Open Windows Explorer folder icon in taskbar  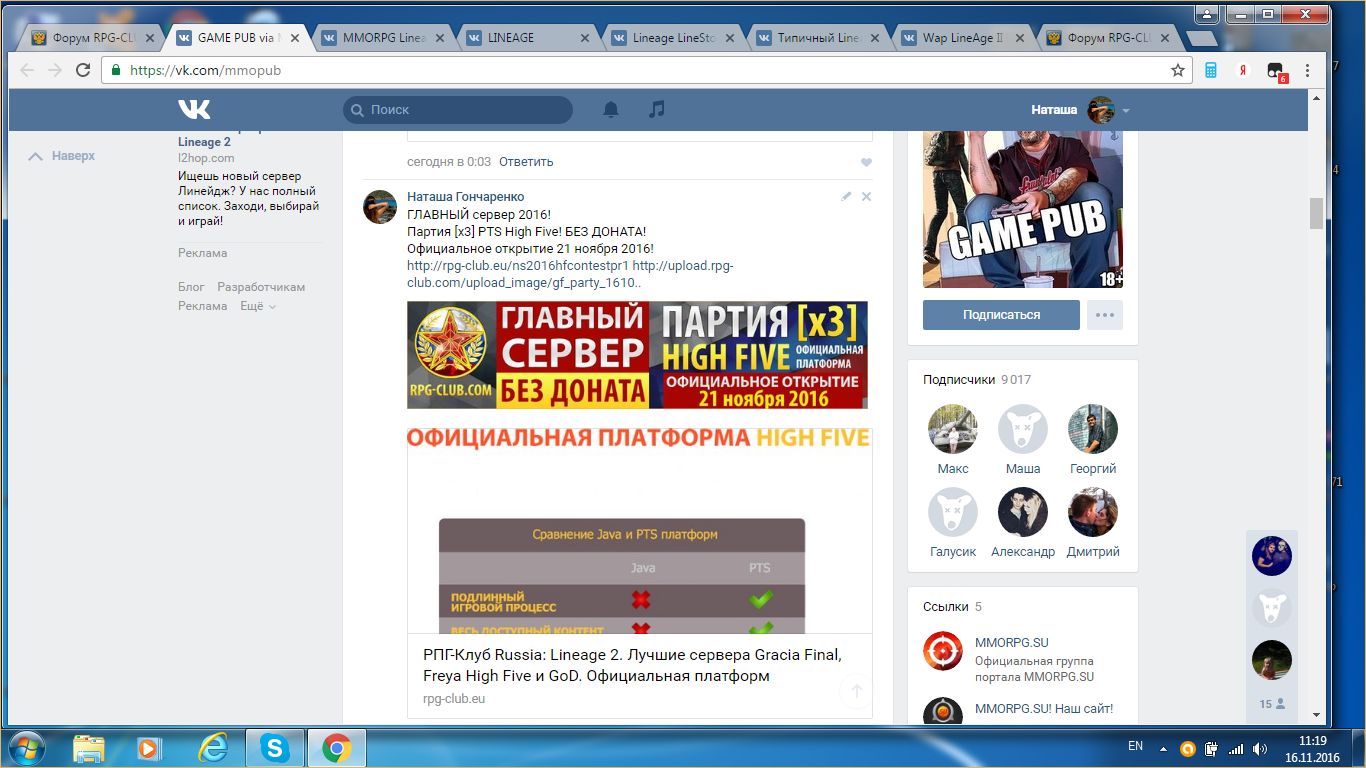click(x=88, y=748)
